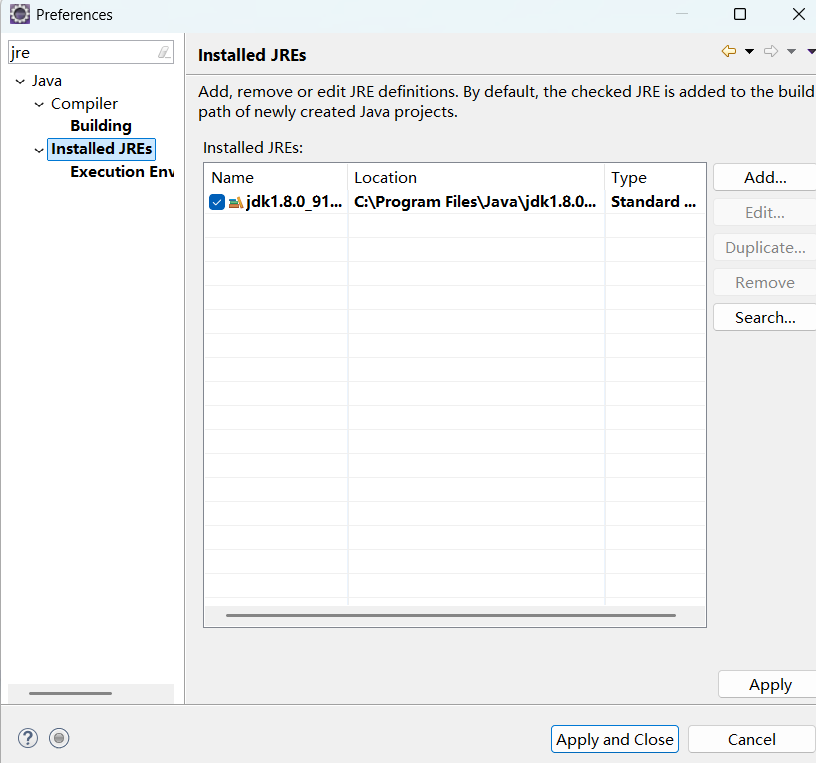Select the Building preferences page

coord(101,125)
